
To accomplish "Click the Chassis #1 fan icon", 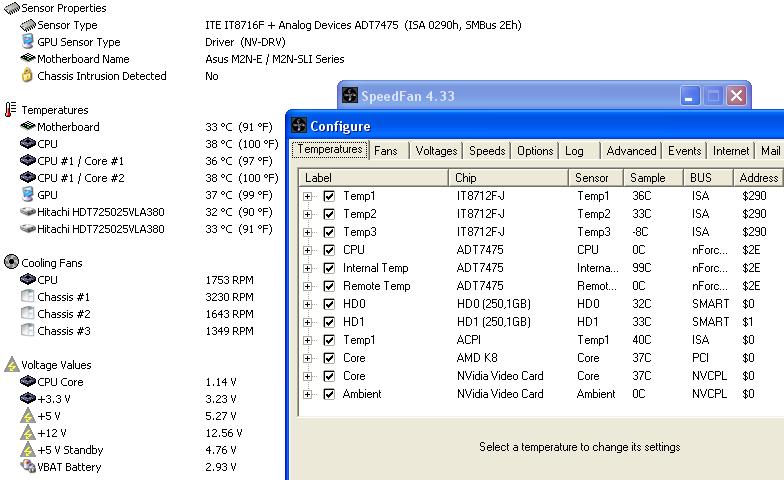I will pos(28,296).
